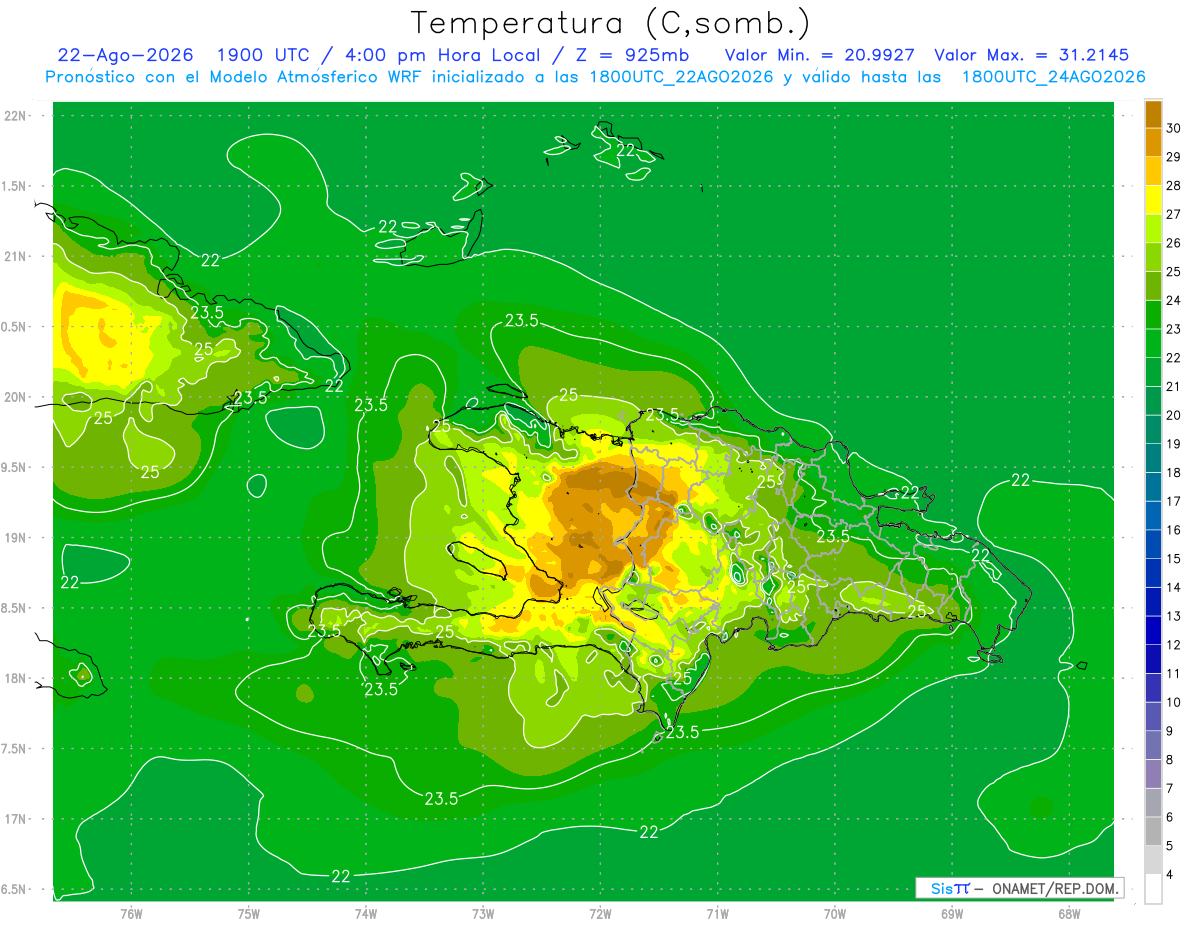This screenshot has height=927, width=1200.
Task: Click the "1900 UTC" time text
Action: 262,55
